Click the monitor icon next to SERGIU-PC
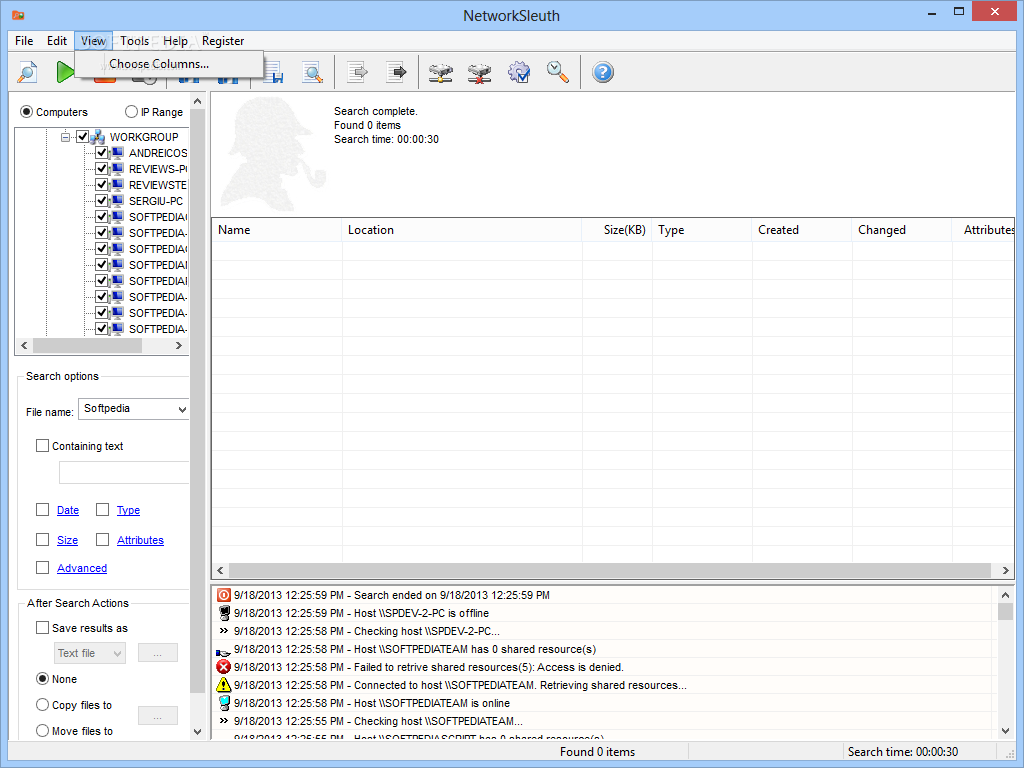The width and height of the screenshot is (1024, 768). (118, 200)
